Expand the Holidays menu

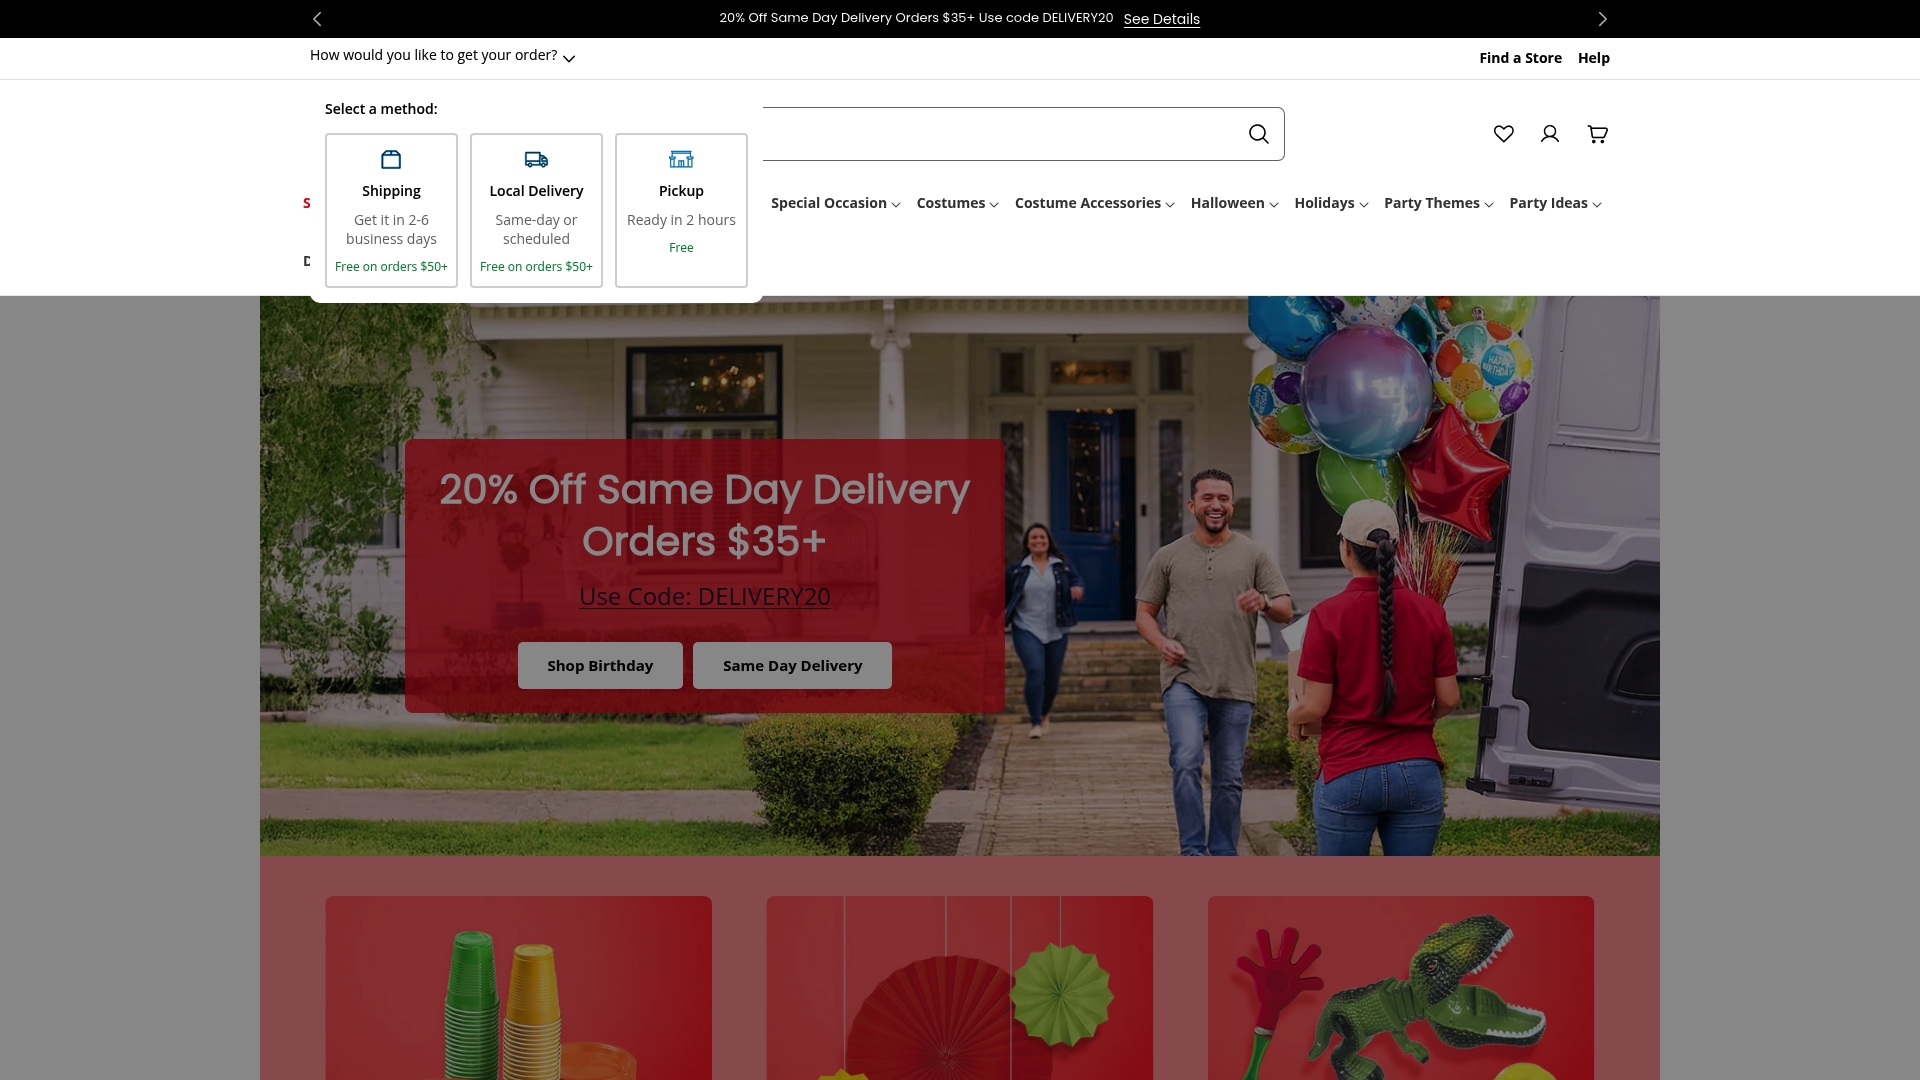point(1331,203)
